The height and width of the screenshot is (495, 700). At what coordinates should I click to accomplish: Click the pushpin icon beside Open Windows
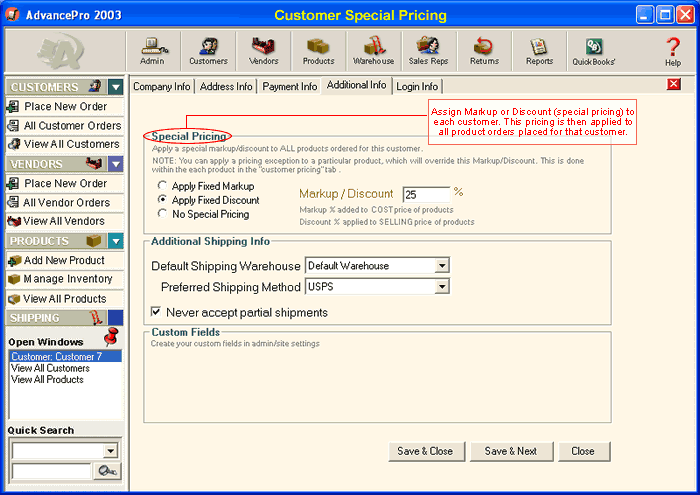point(111,337)
